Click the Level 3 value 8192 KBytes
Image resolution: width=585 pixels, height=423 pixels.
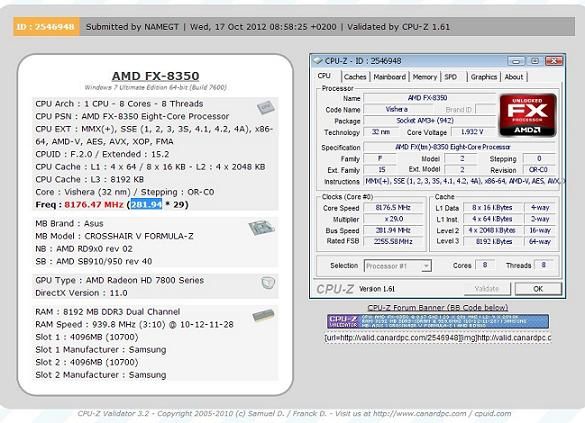tap(492, 242)
